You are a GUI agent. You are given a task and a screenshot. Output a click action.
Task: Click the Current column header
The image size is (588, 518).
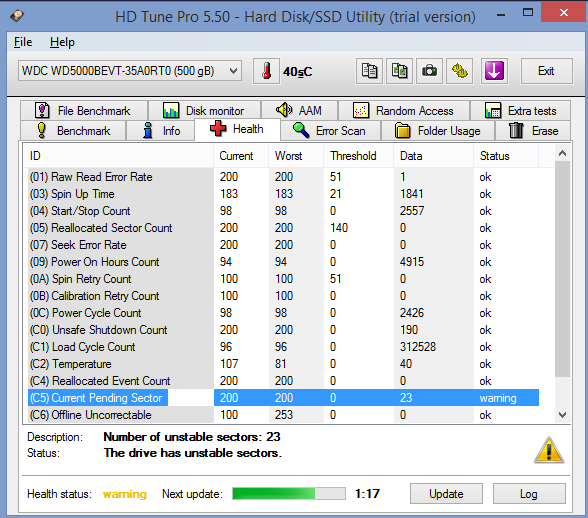[x=241, y=156]
